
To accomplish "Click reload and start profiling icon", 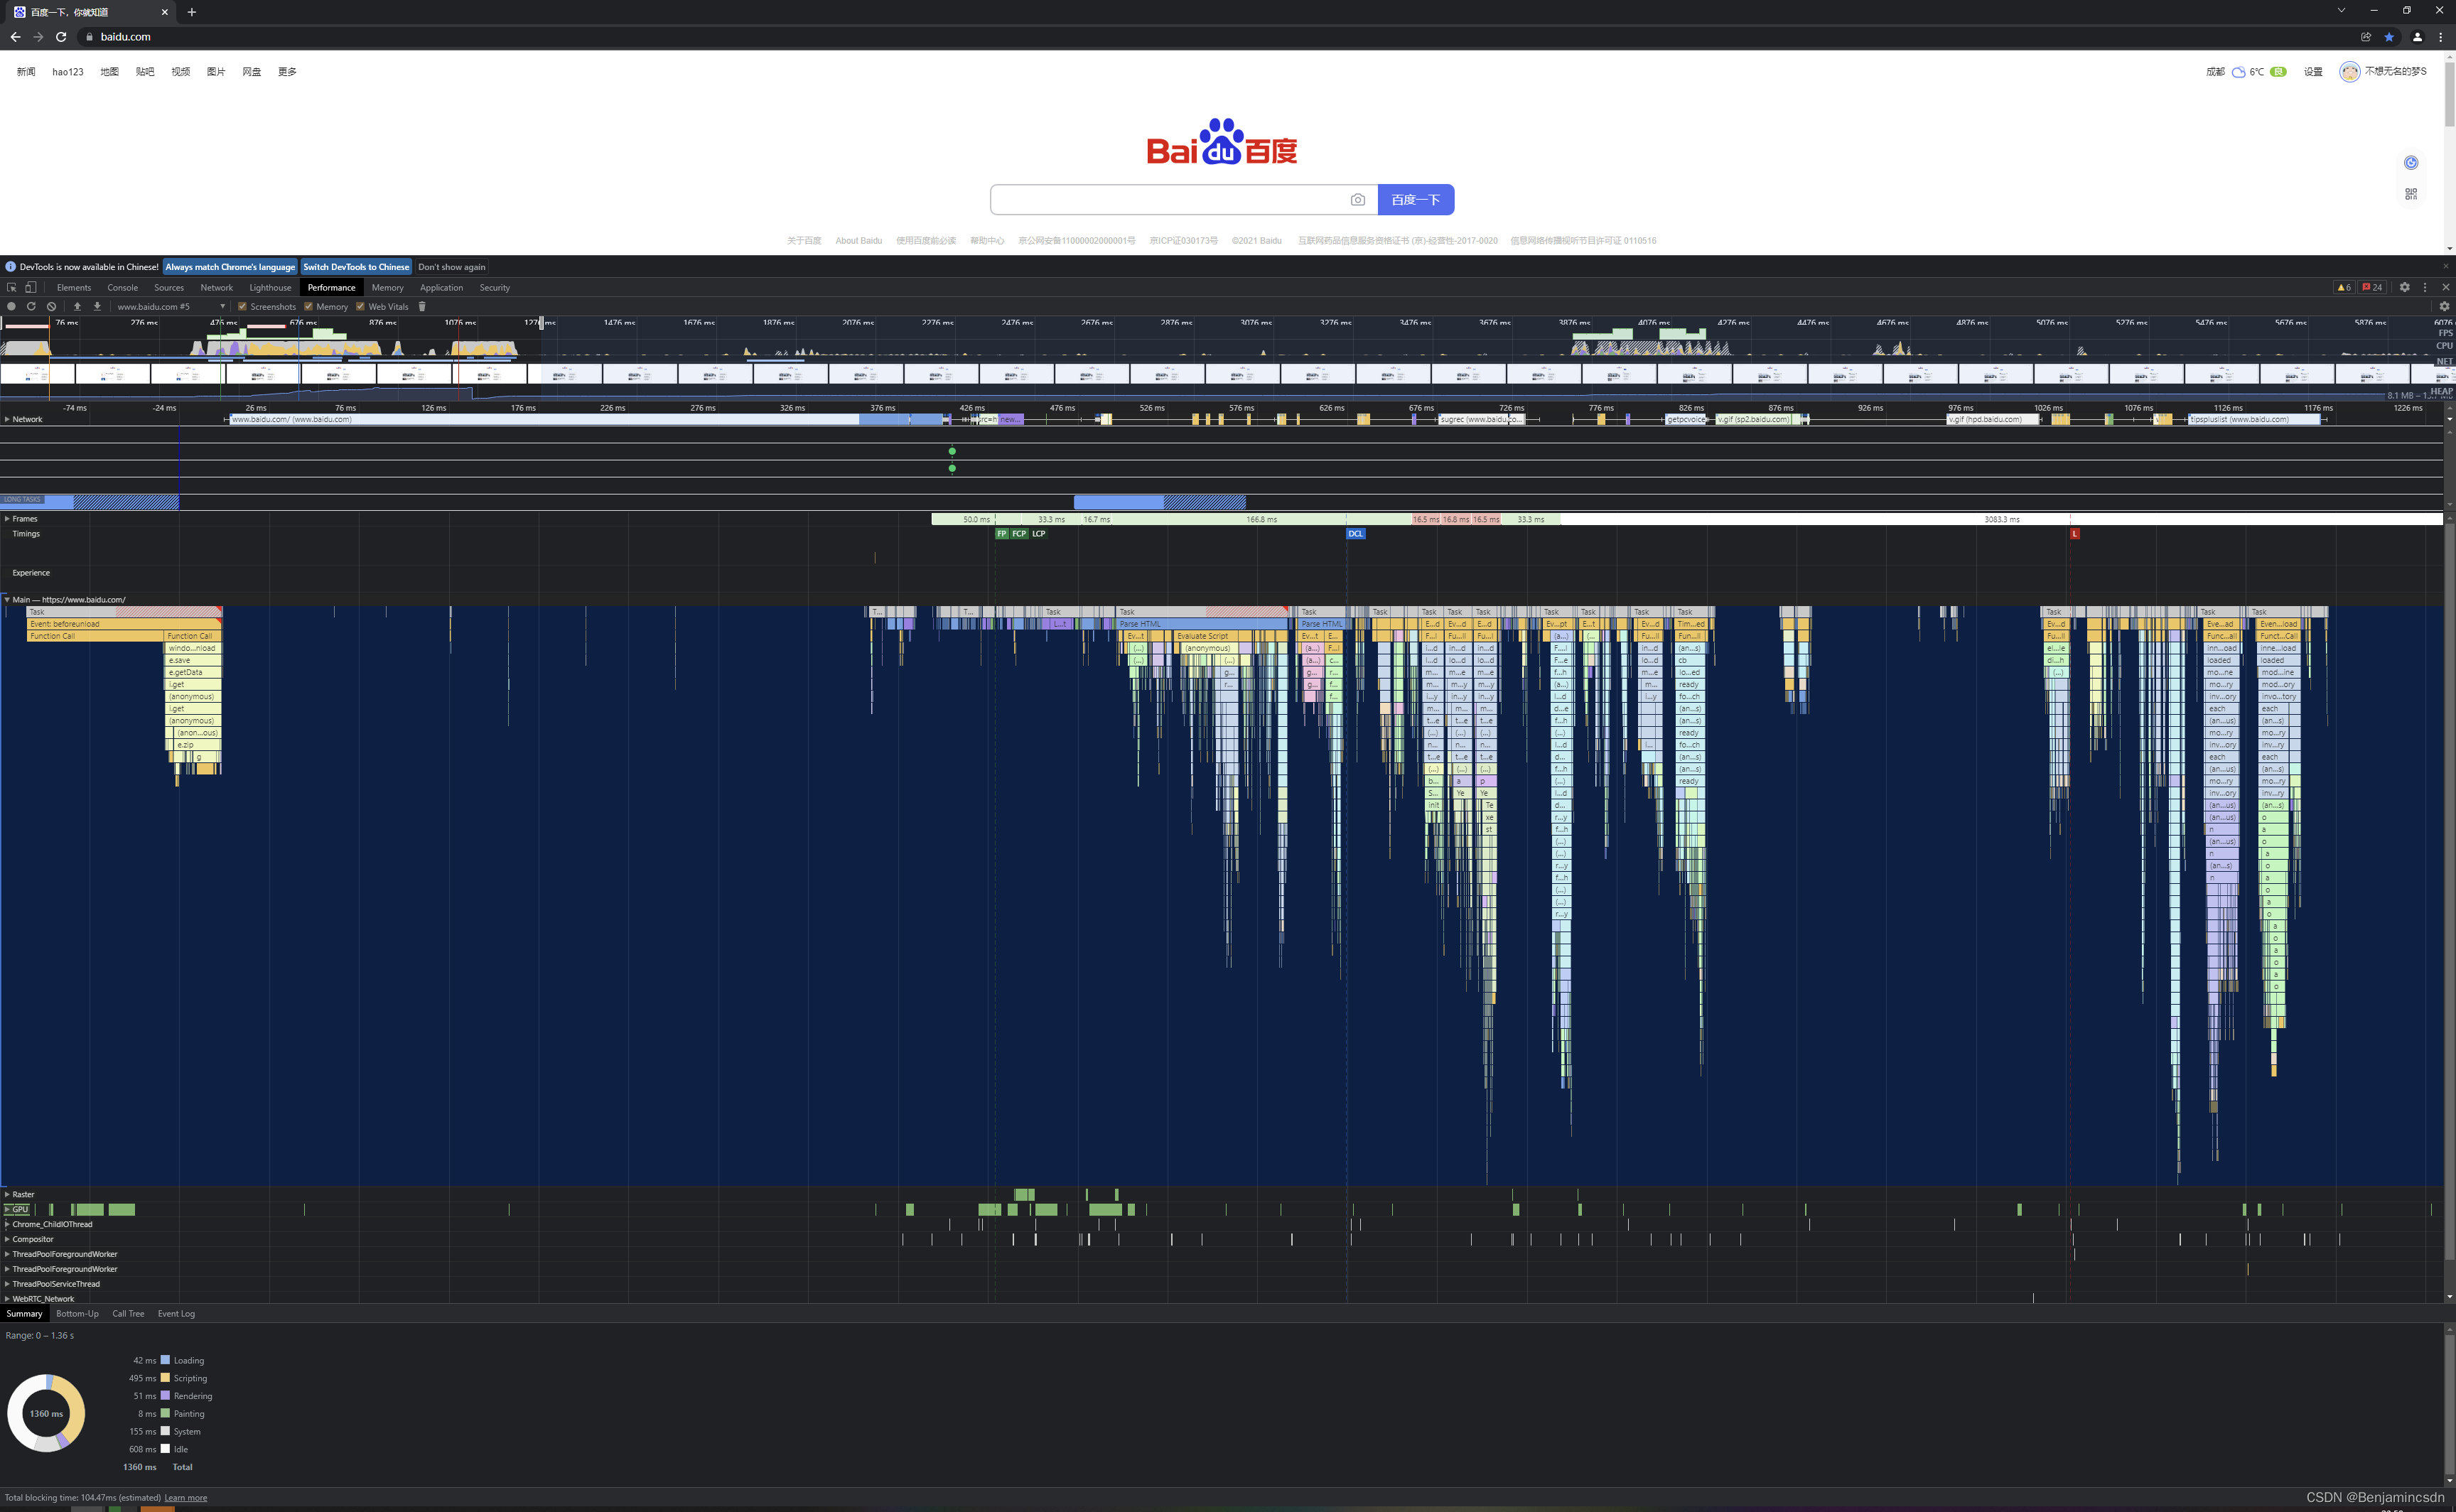I will 31,307.
